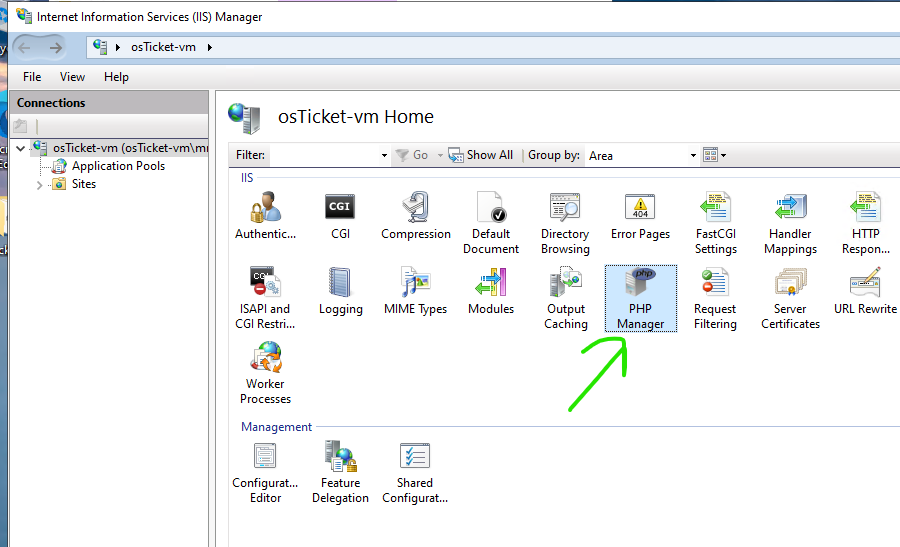Open Configuration Editor in Management
This screenshot has height=547, width=900.
pos(265,473)
